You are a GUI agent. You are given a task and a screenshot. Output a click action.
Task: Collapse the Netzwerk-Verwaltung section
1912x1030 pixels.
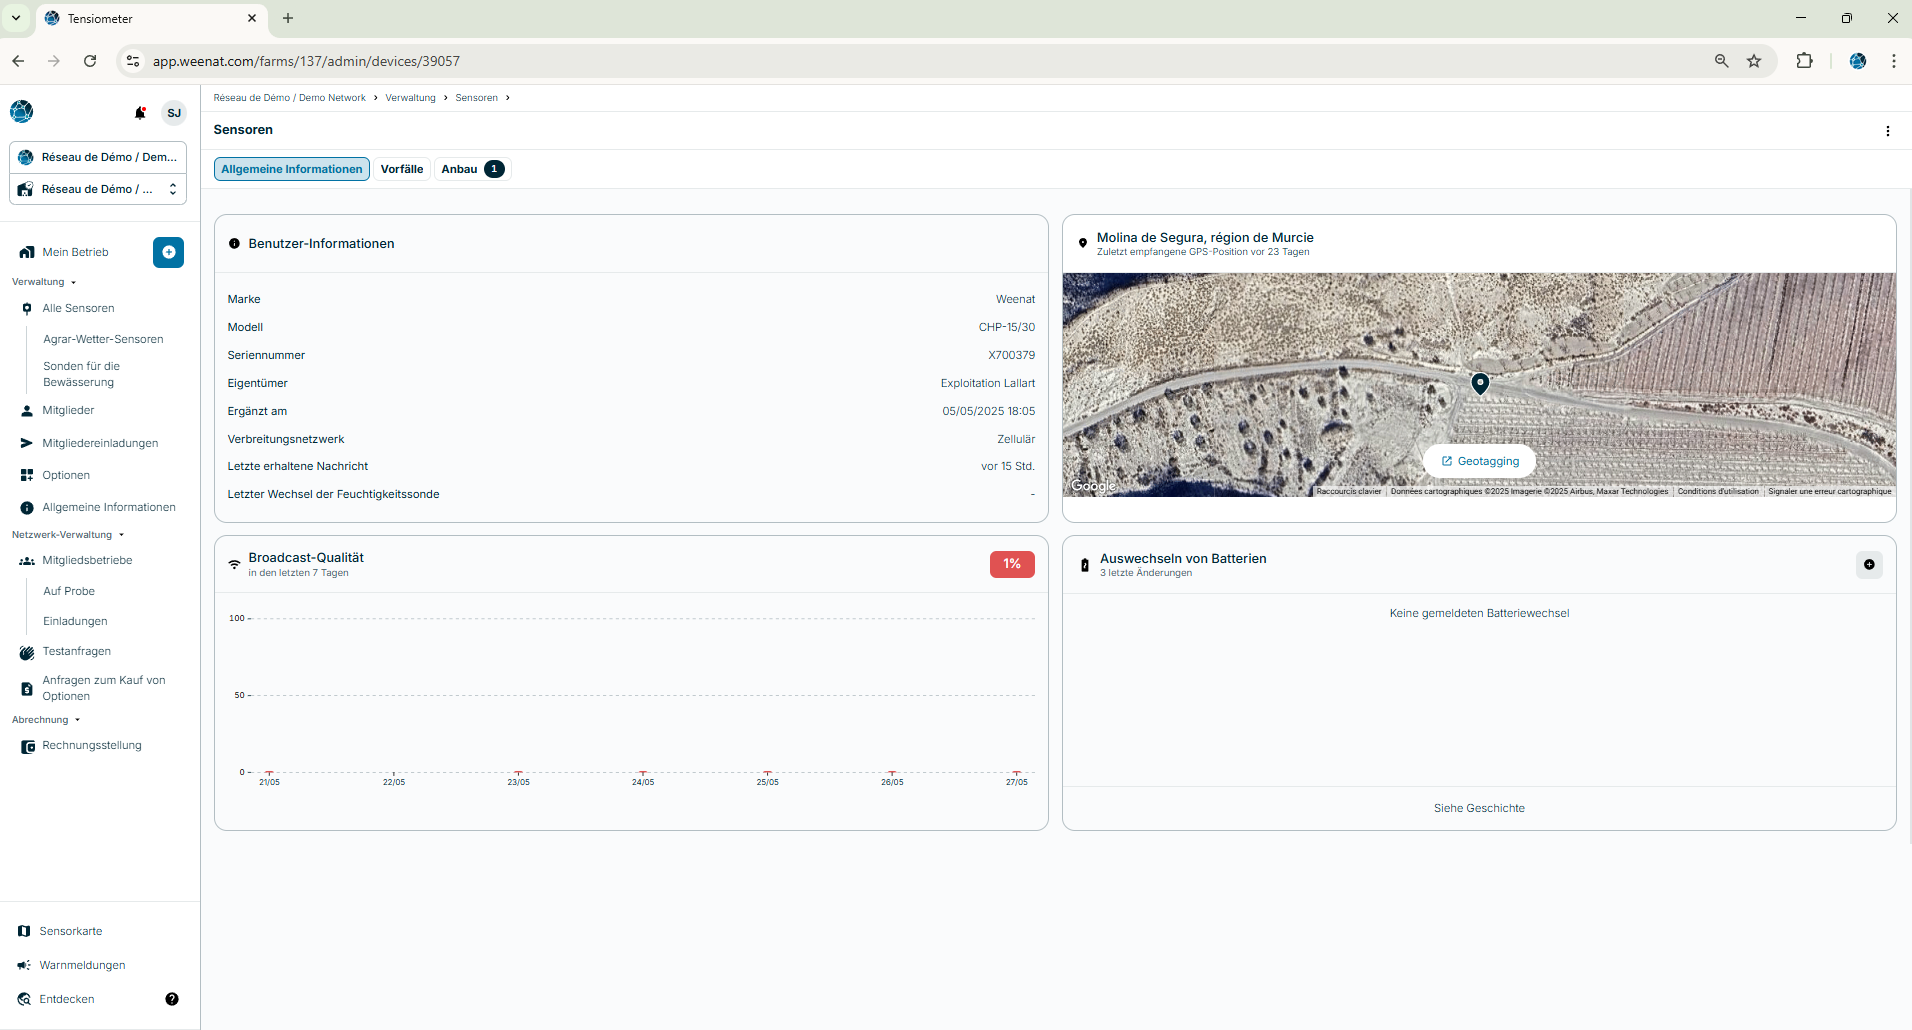68,535
